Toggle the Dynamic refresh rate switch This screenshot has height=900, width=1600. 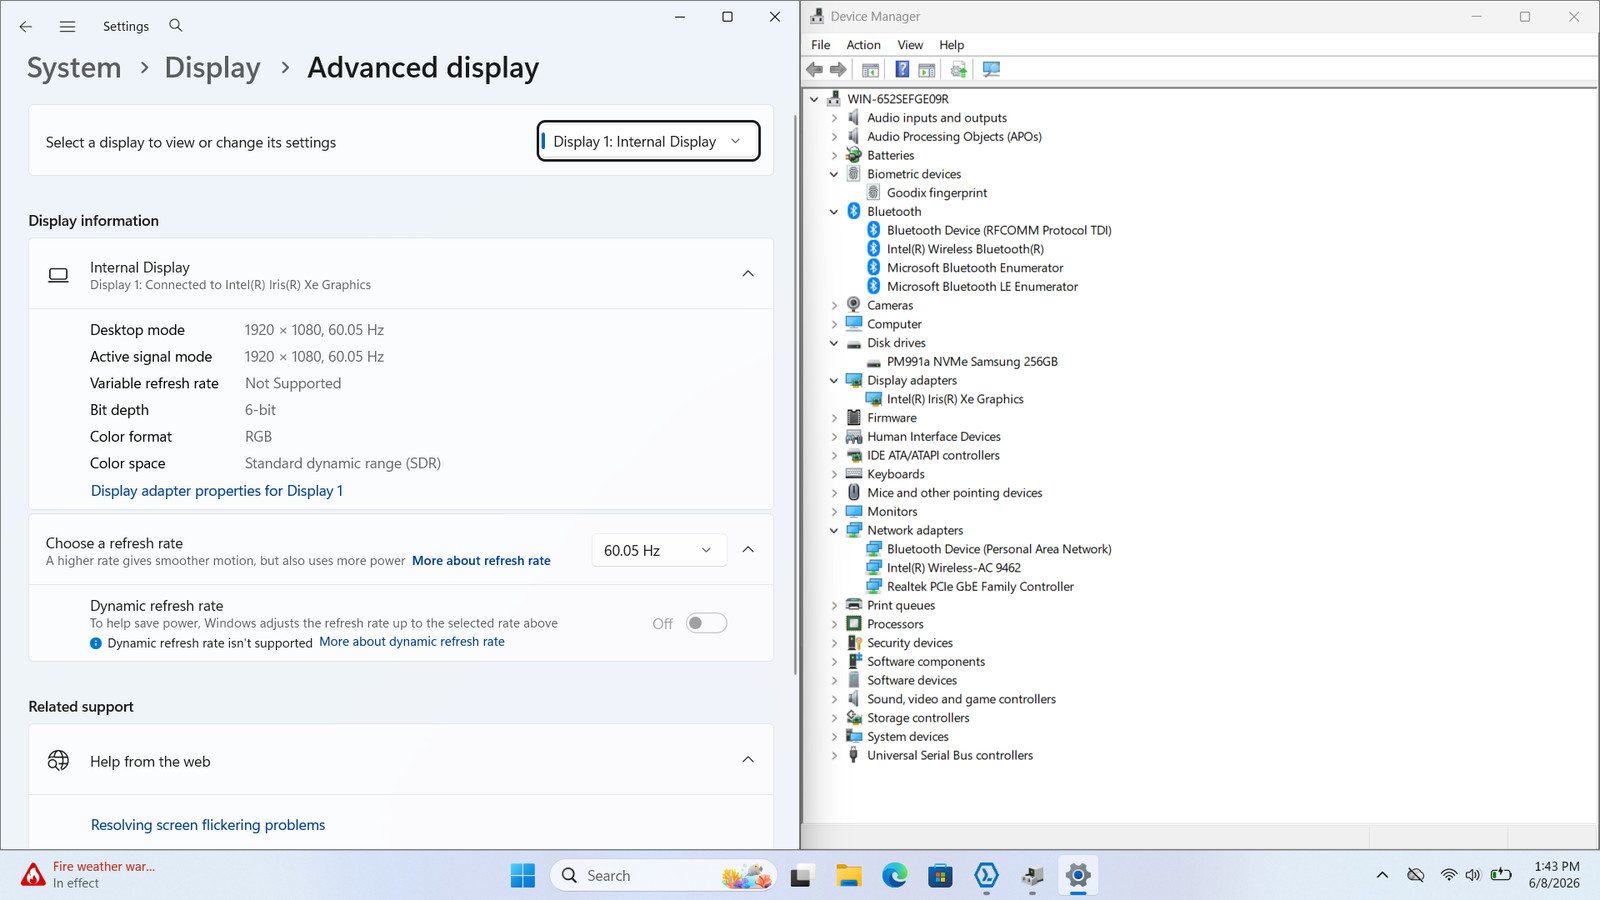click(706, 623)
